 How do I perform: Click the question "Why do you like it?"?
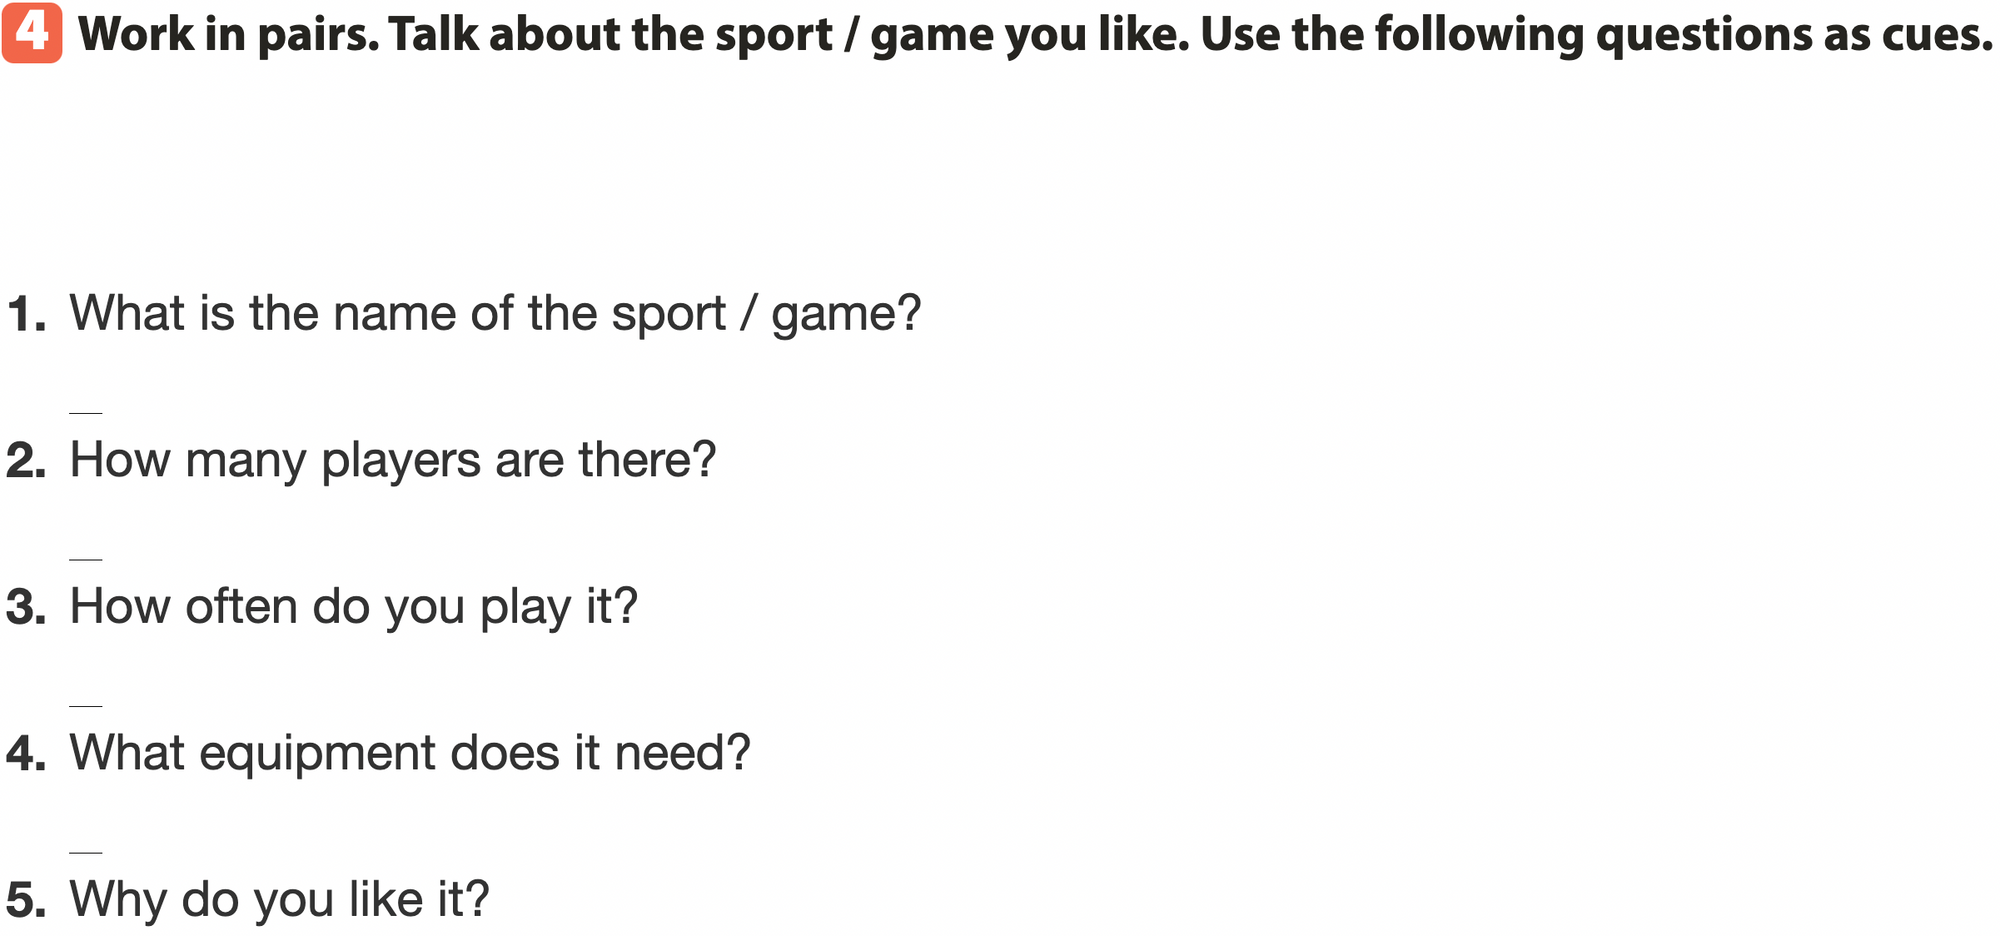point(279,900)
